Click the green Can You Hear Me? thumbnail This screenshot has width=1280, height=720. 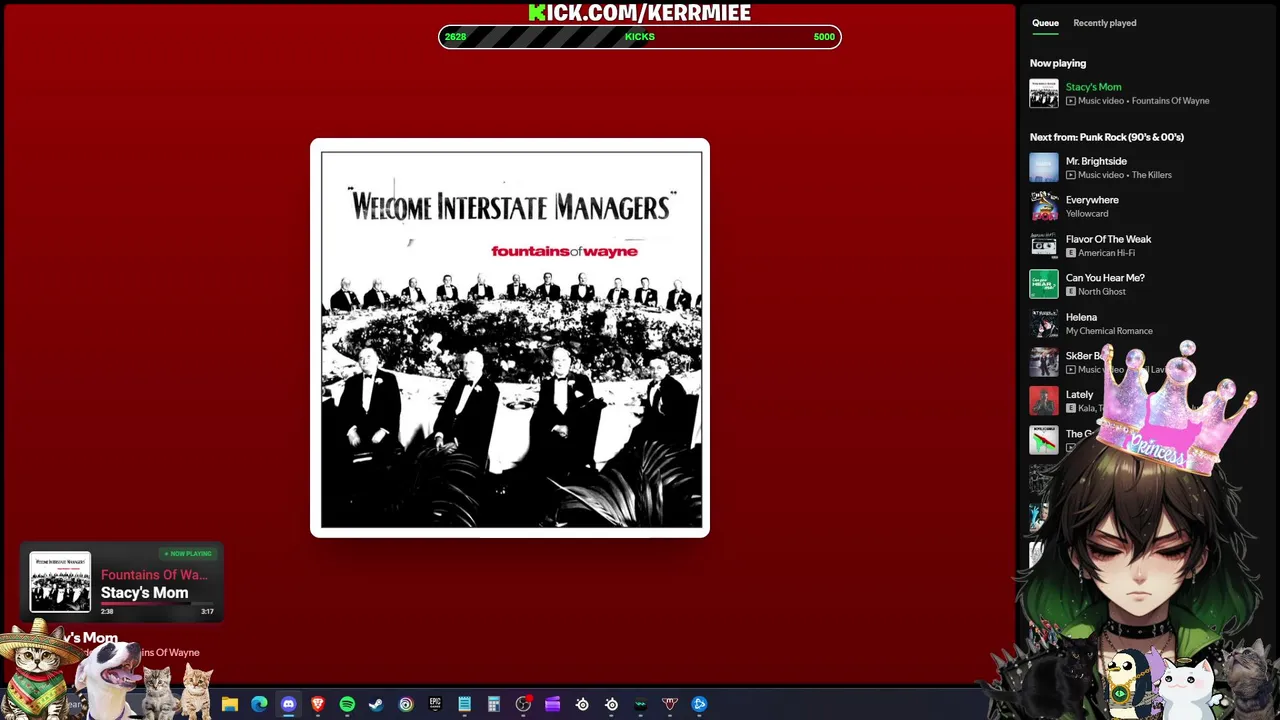coord(1044,284)
